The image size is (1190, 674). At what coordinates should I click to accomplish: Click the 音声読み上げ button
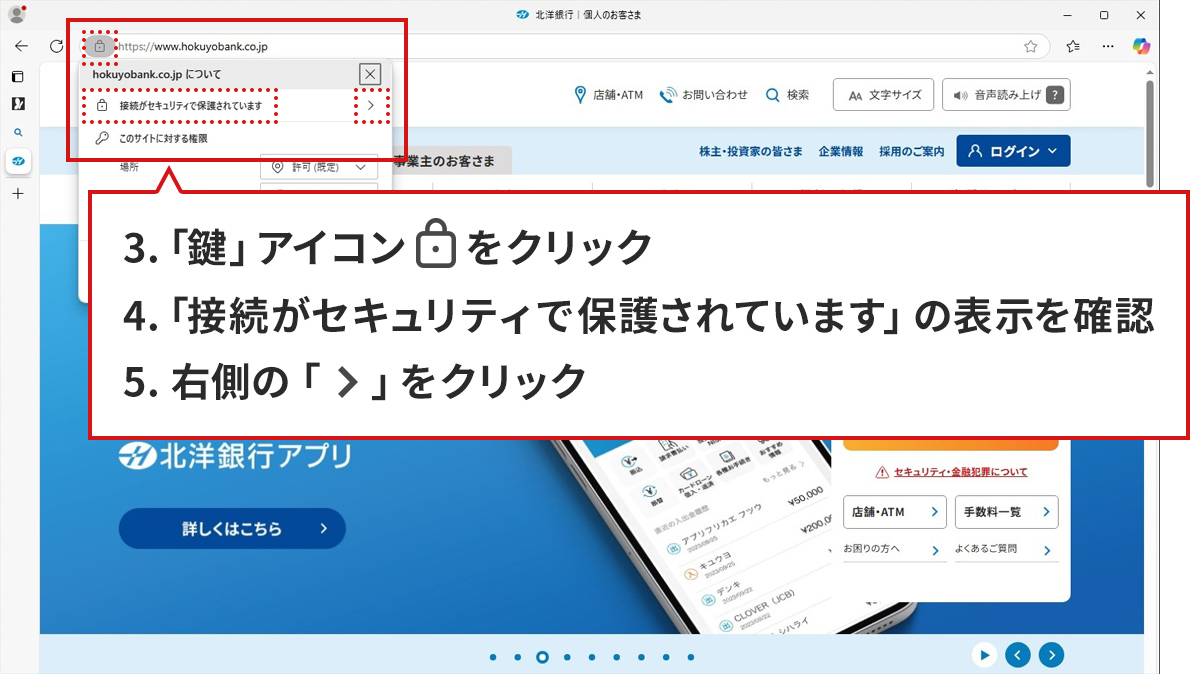[1006, 95]
